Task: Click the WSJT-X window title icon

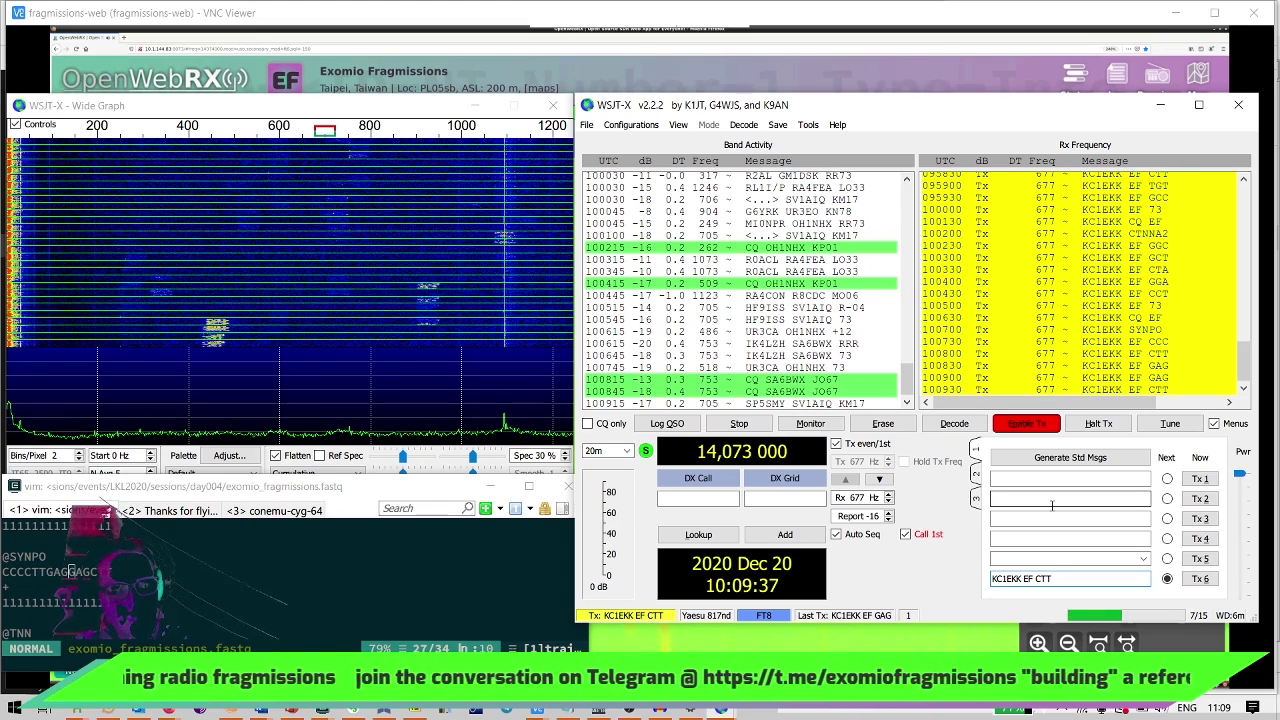Action: point(587,105)
